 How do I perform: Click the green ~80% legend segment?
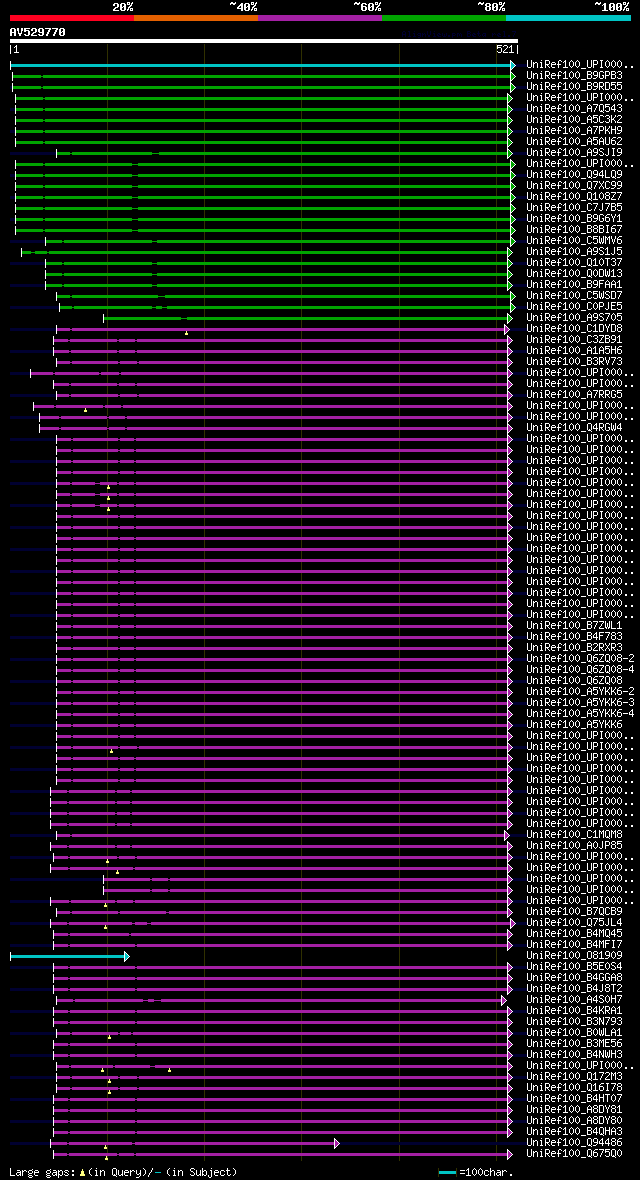(444, 17)
